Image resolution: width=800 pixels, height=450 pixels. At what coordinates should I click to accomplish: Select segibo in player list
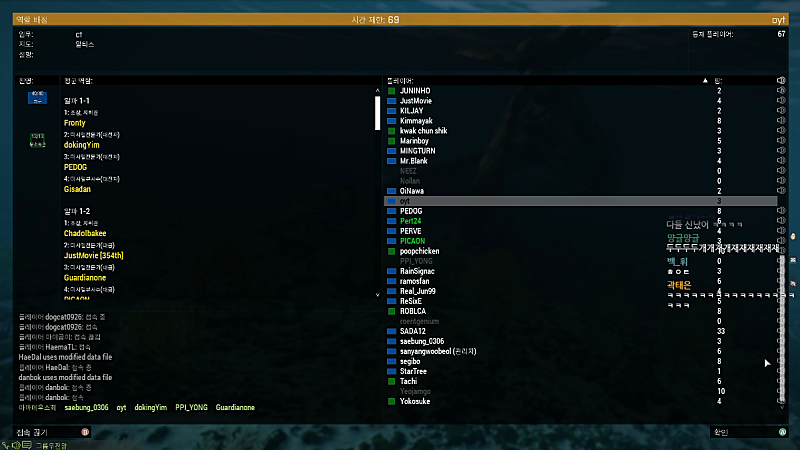click(410, 361)
